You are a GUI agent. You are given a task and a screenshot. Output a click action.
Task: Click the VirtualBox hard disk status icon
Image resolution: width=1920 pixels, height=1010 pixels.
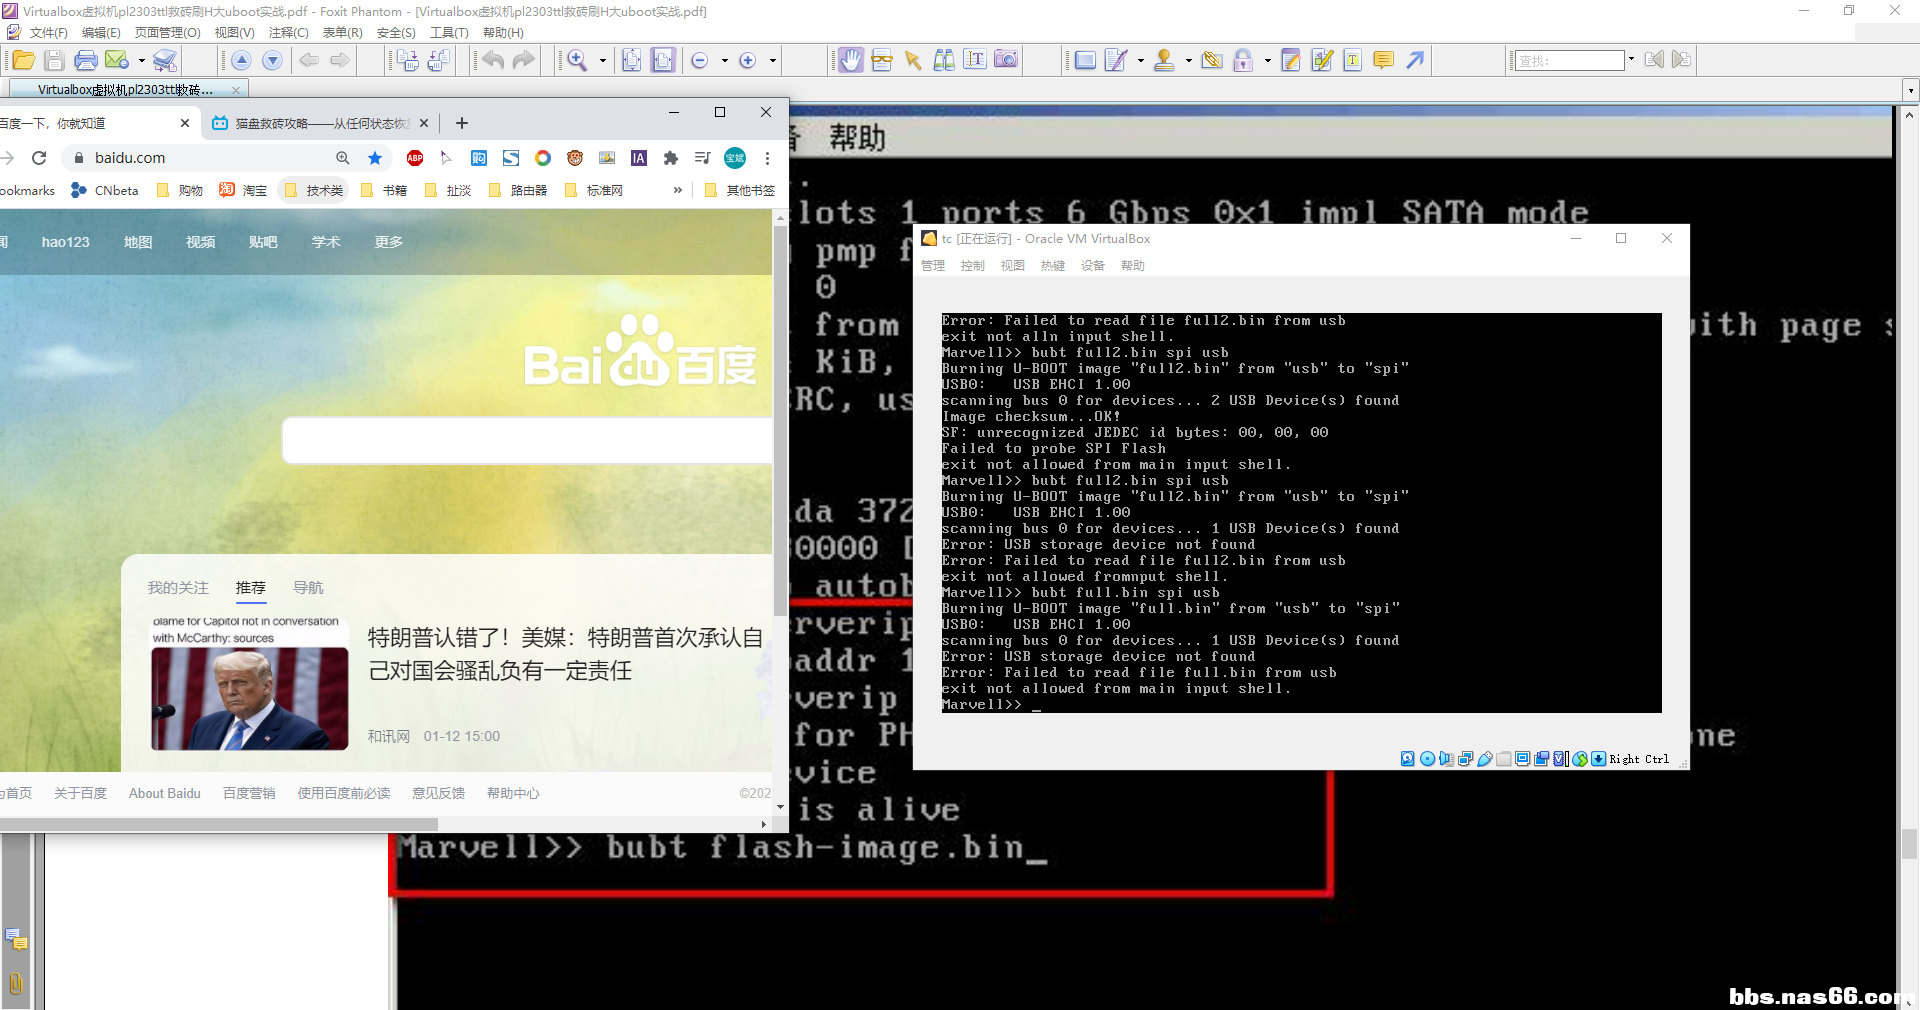[x=1408, y=759]
